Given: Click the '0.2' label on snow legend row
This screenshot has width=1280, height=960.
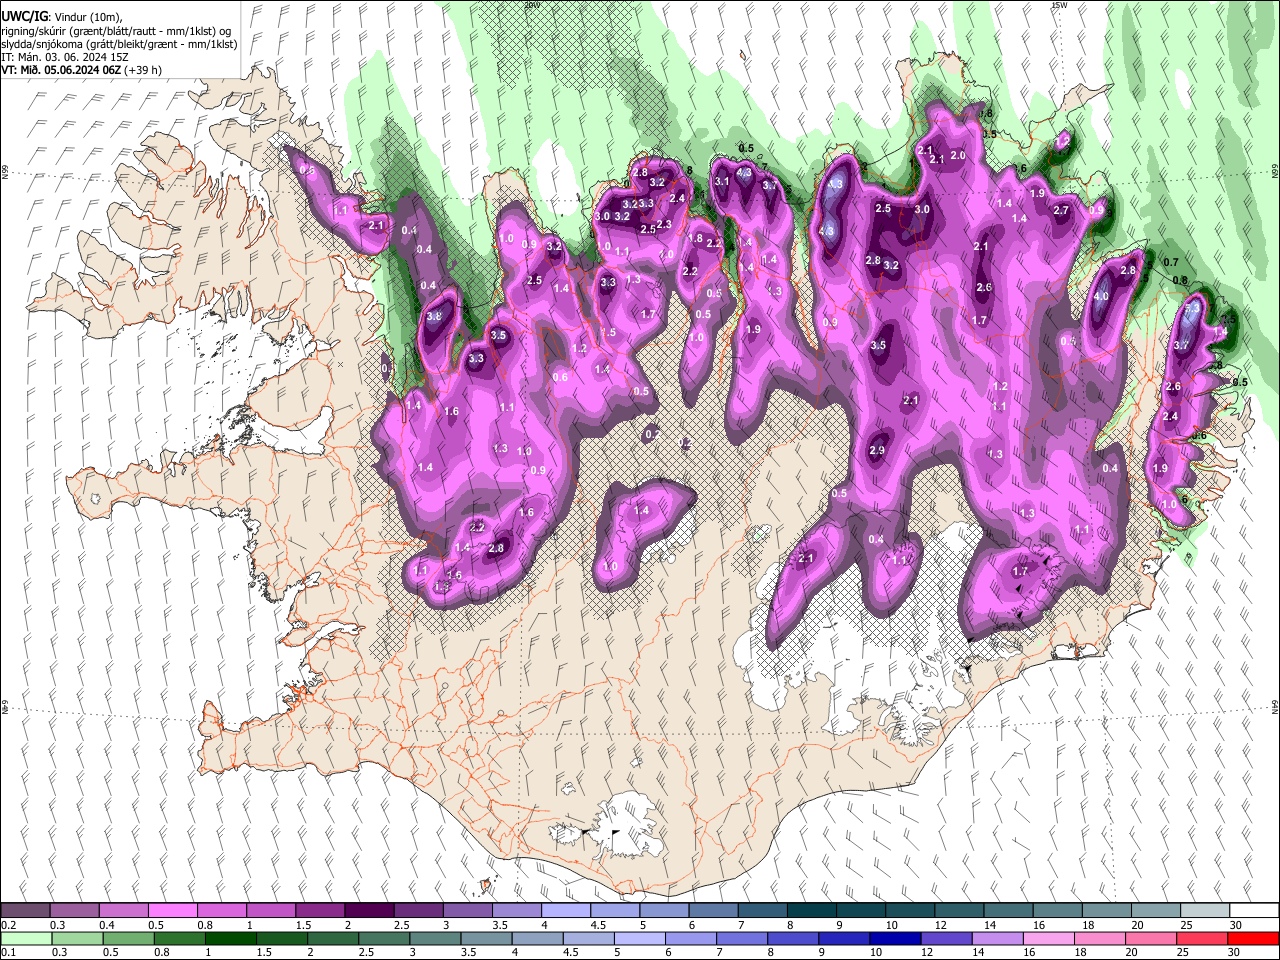Looking at the screenshot, I should click(8, 925).
